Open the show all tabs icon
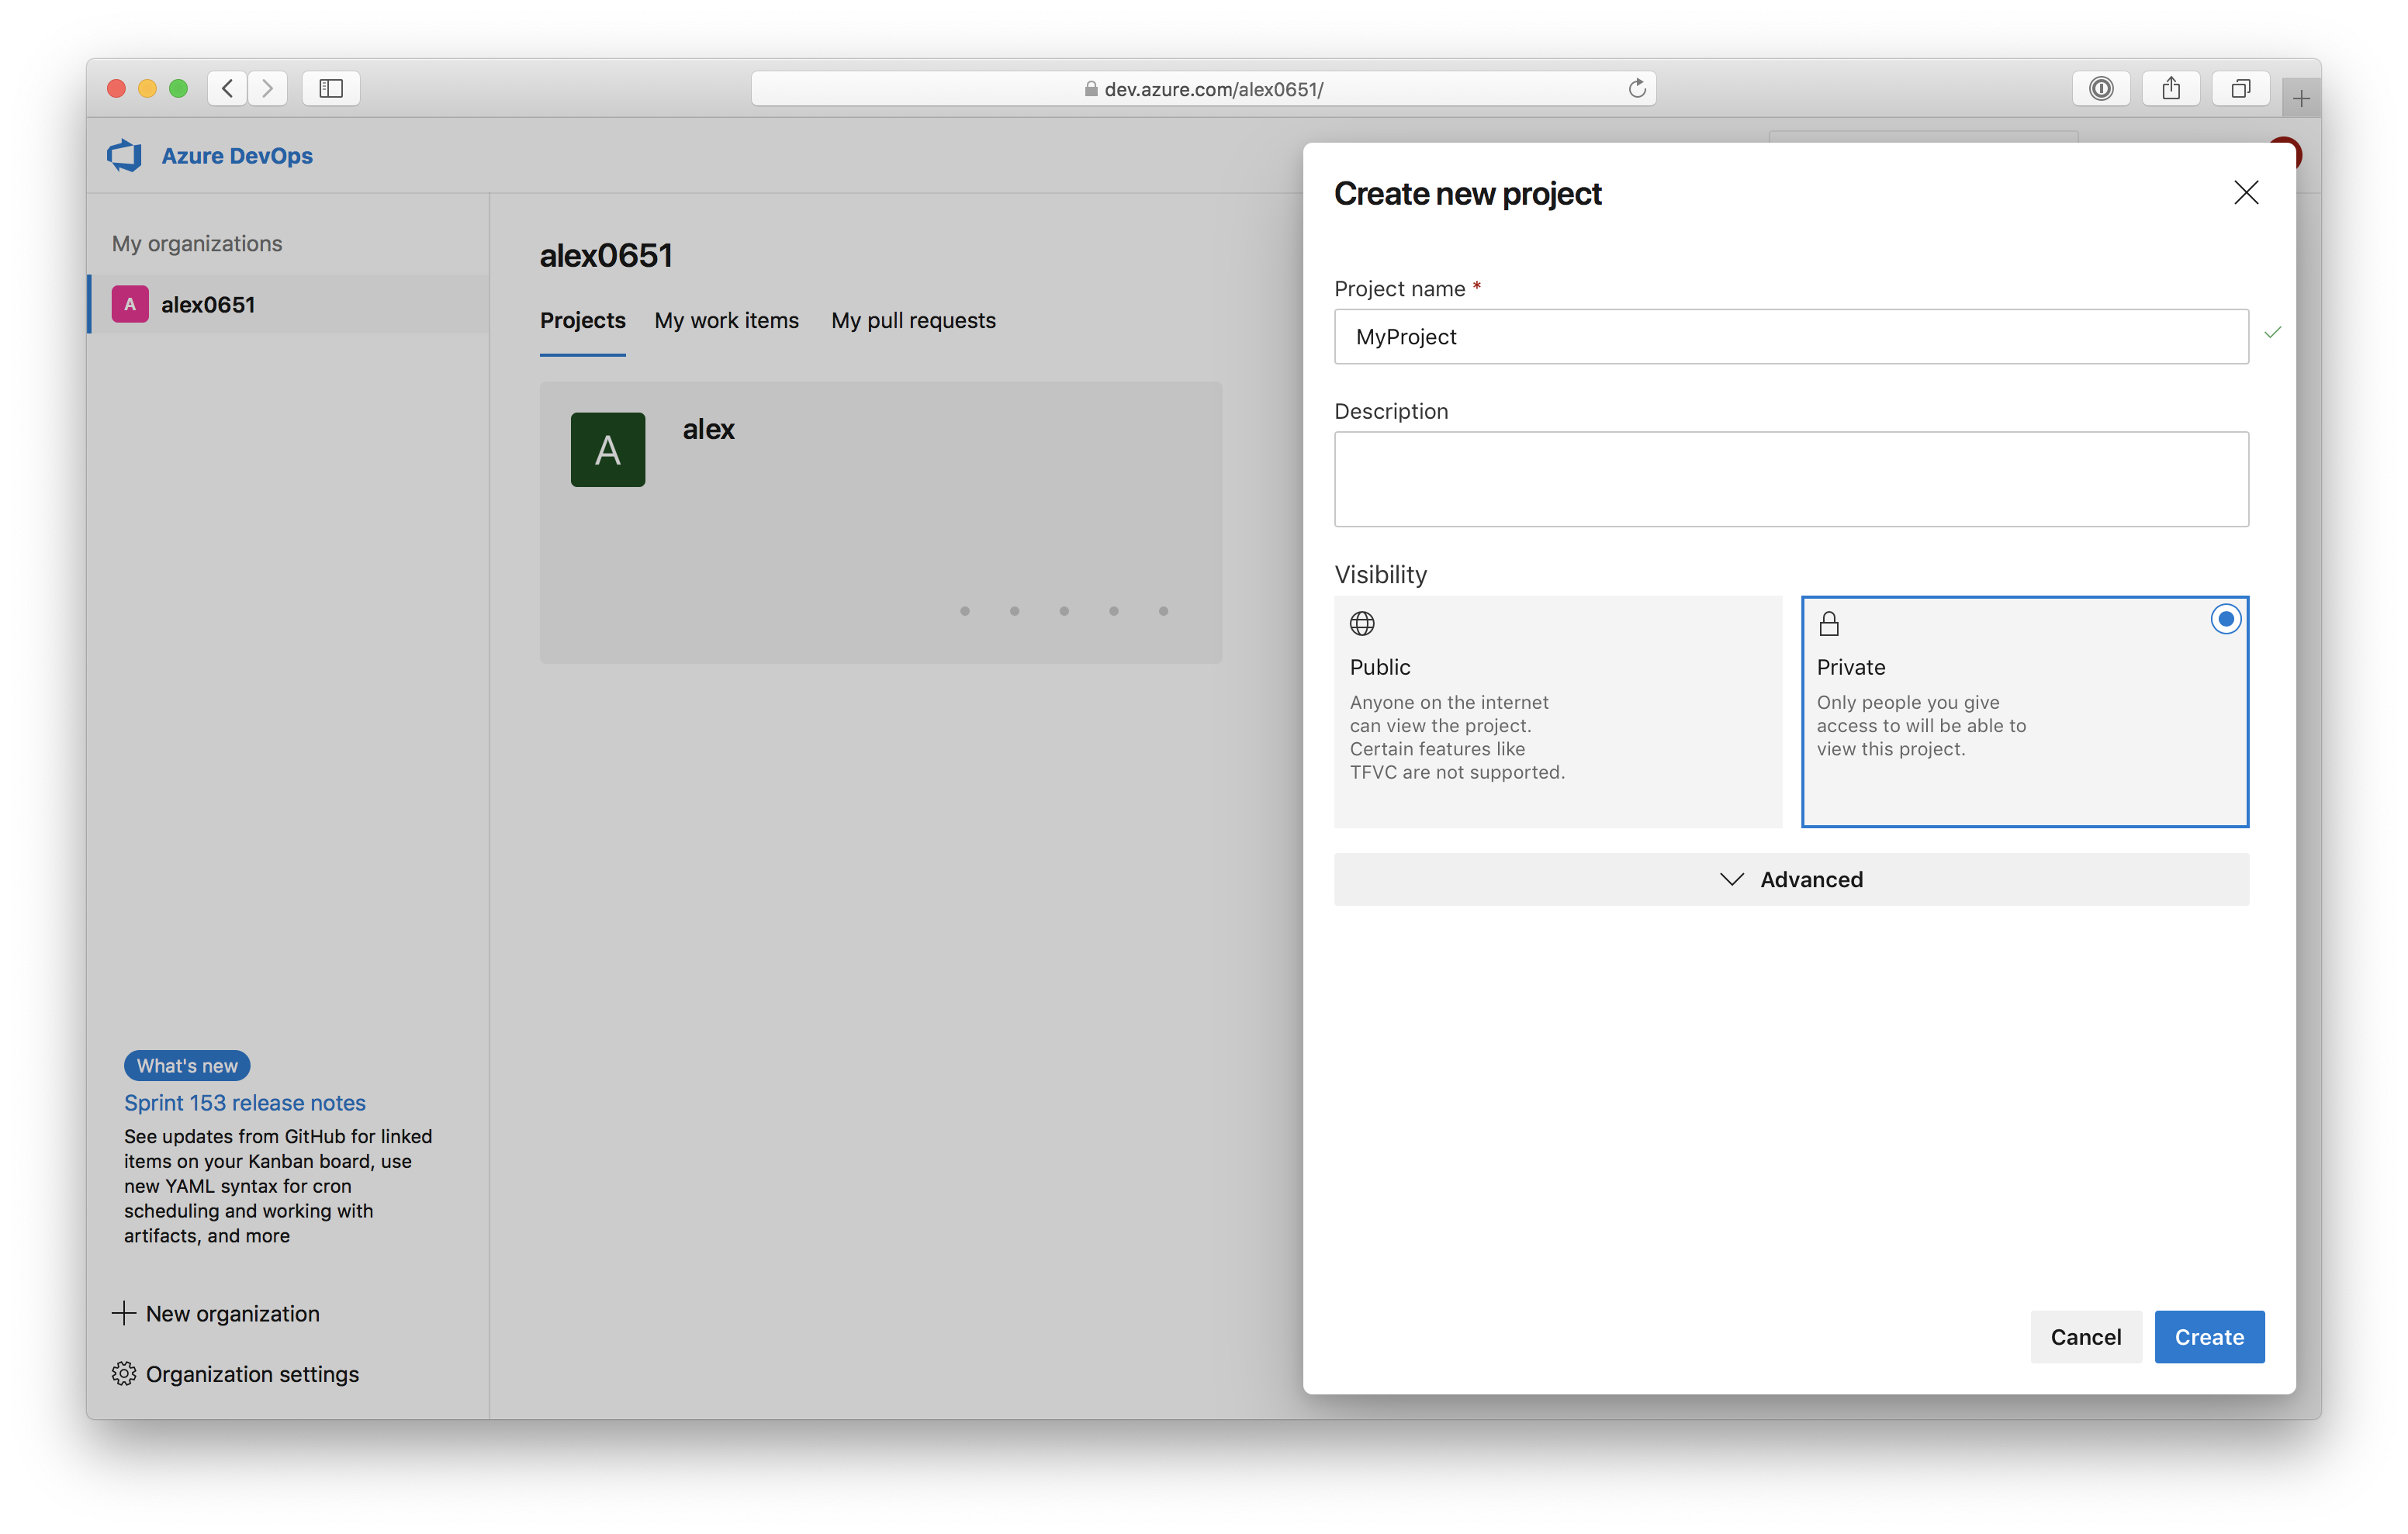 2240,89
